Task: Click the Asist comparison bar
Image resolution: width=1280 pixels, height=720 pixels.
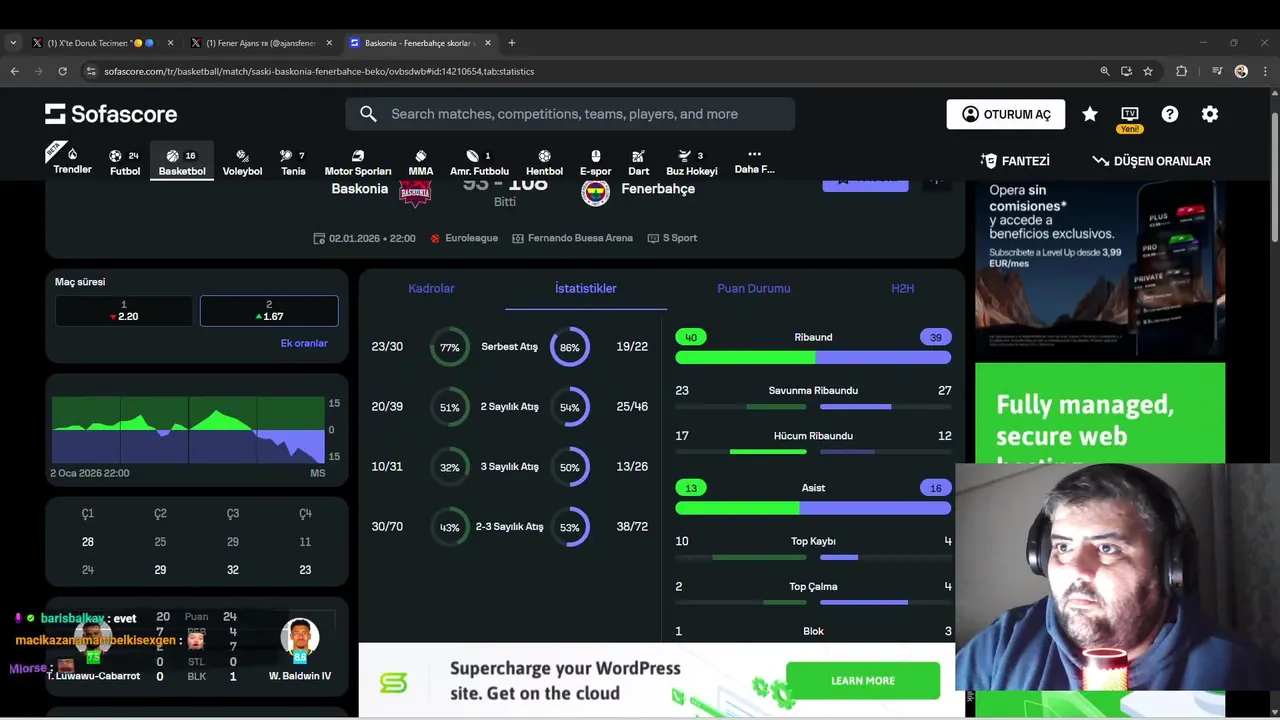Action: coord(813,508)
